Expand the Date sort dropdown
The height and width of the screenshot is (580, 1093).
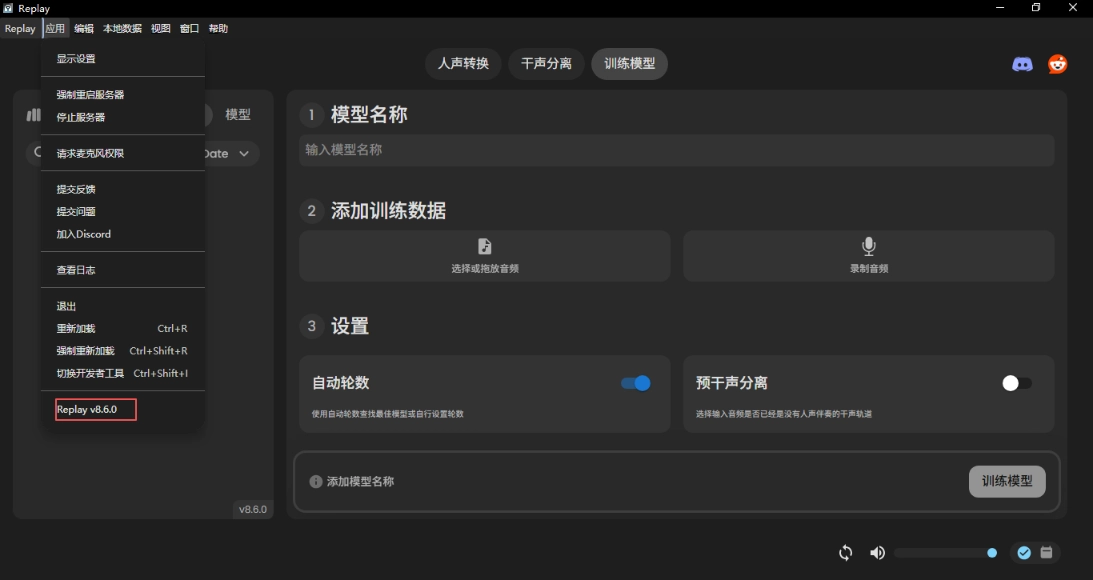[x=230, y=154]
